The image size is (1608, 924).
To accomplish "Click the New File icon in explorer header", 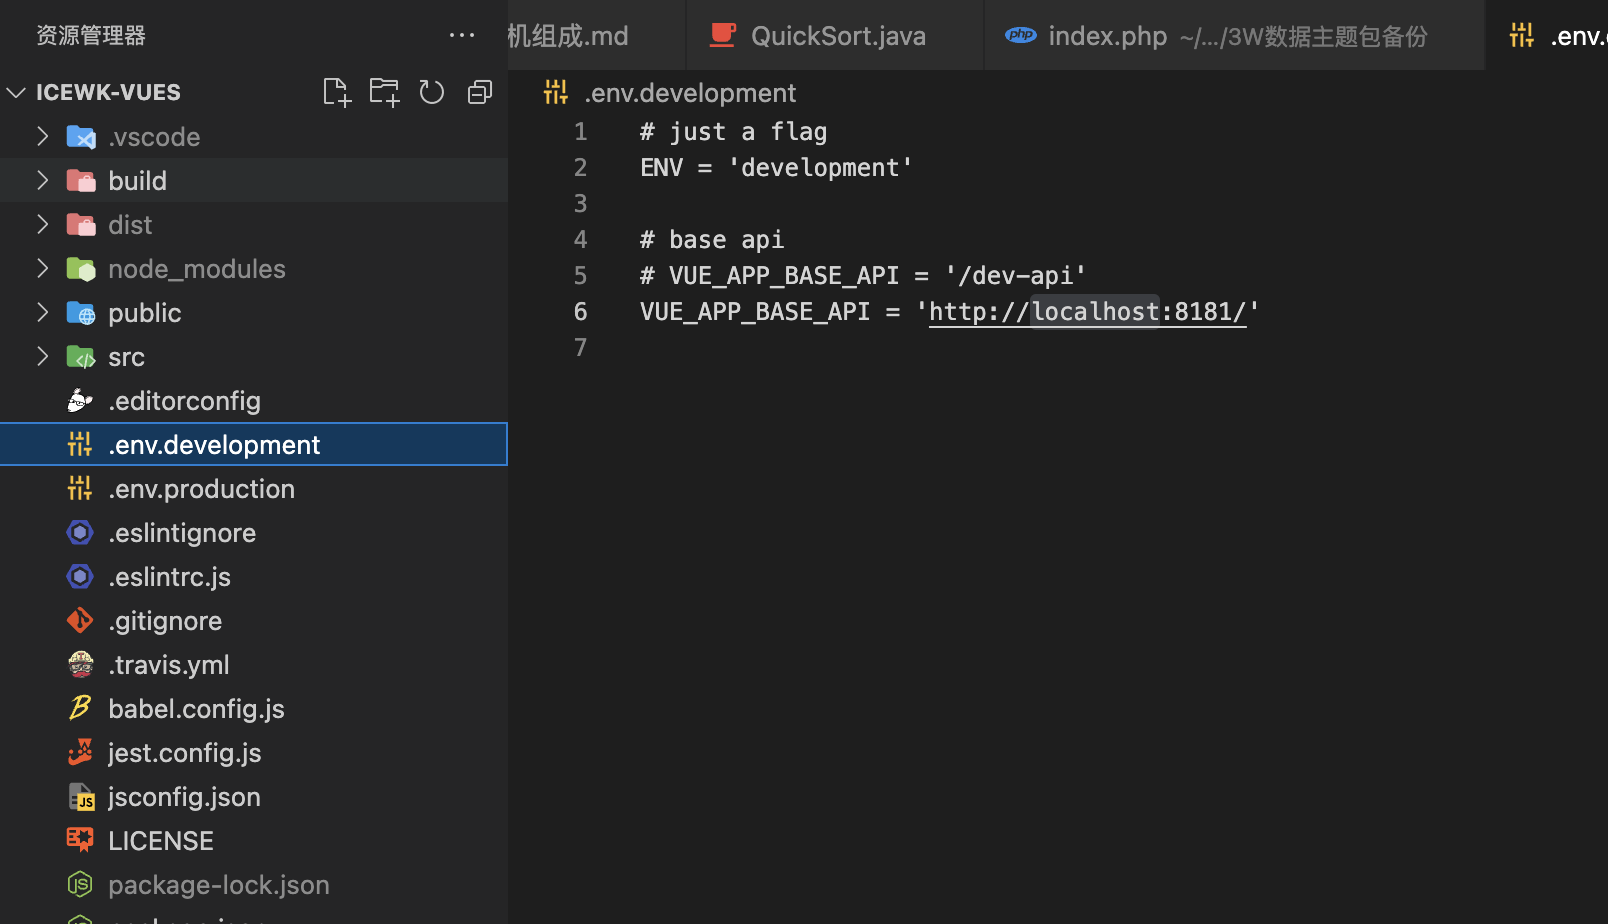I will click(x=337, y=92).
